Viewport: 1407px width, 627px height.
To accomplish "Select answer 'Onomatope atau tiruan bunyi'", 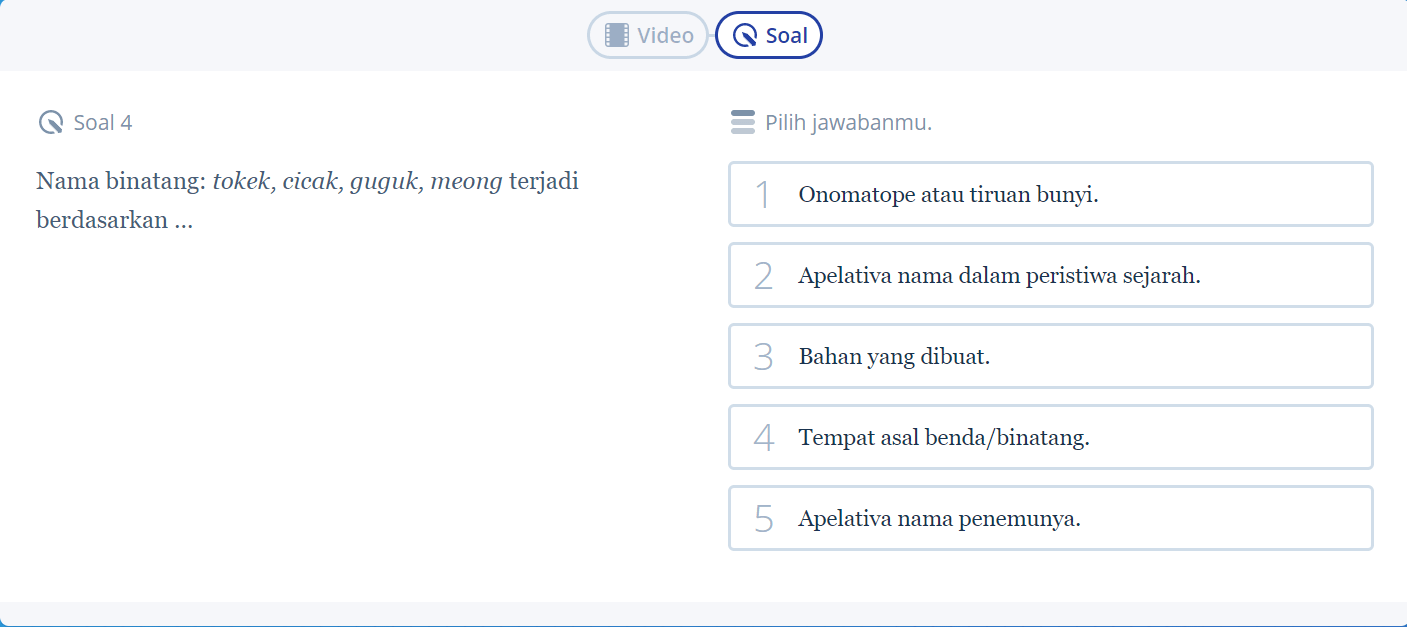I will 1050,194.
